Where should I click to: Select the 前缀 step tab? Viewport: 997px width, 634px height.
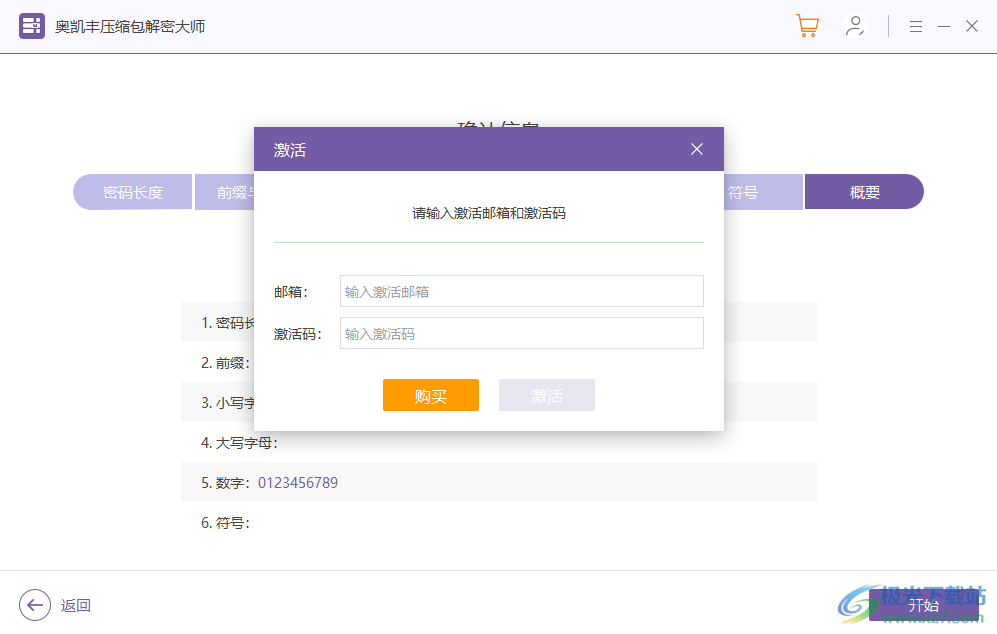point(224,192)
